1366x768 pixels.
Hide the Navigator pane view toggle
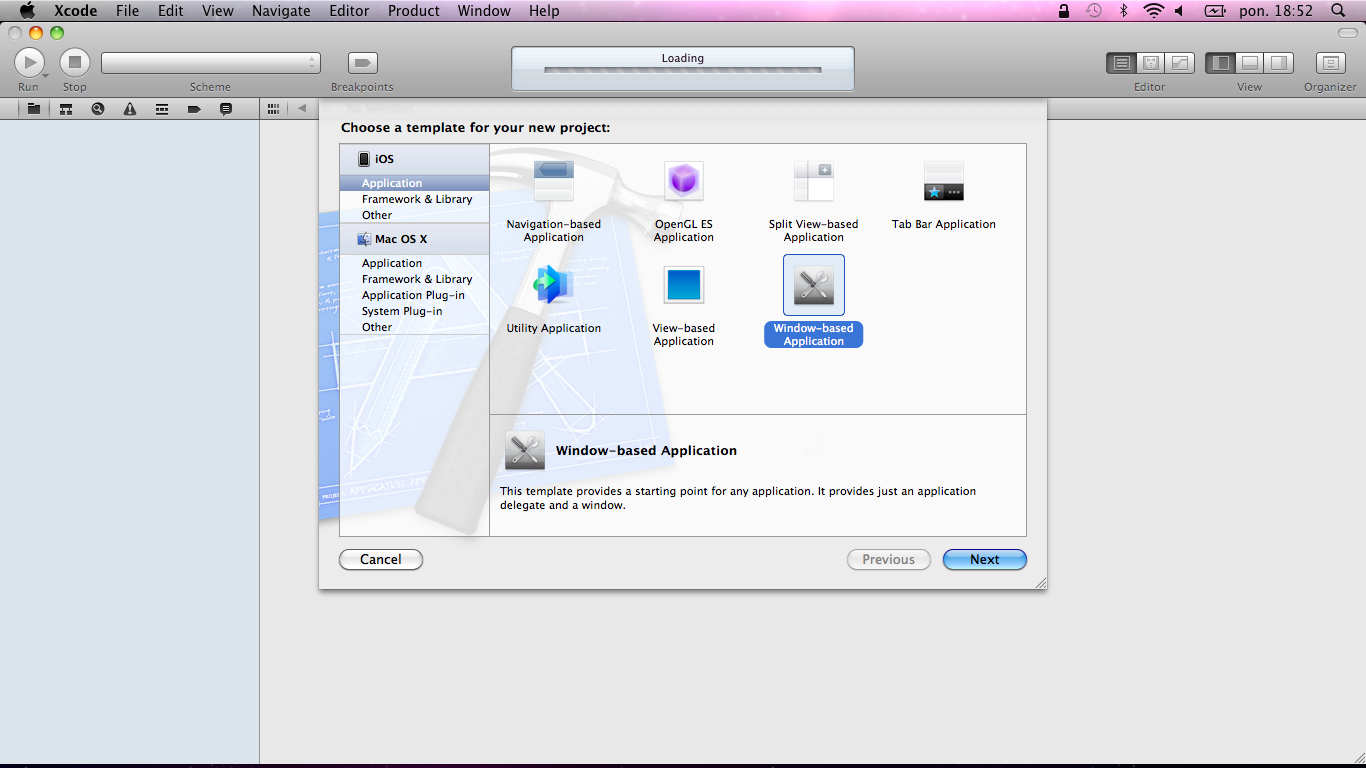(x=1220, y=63)
